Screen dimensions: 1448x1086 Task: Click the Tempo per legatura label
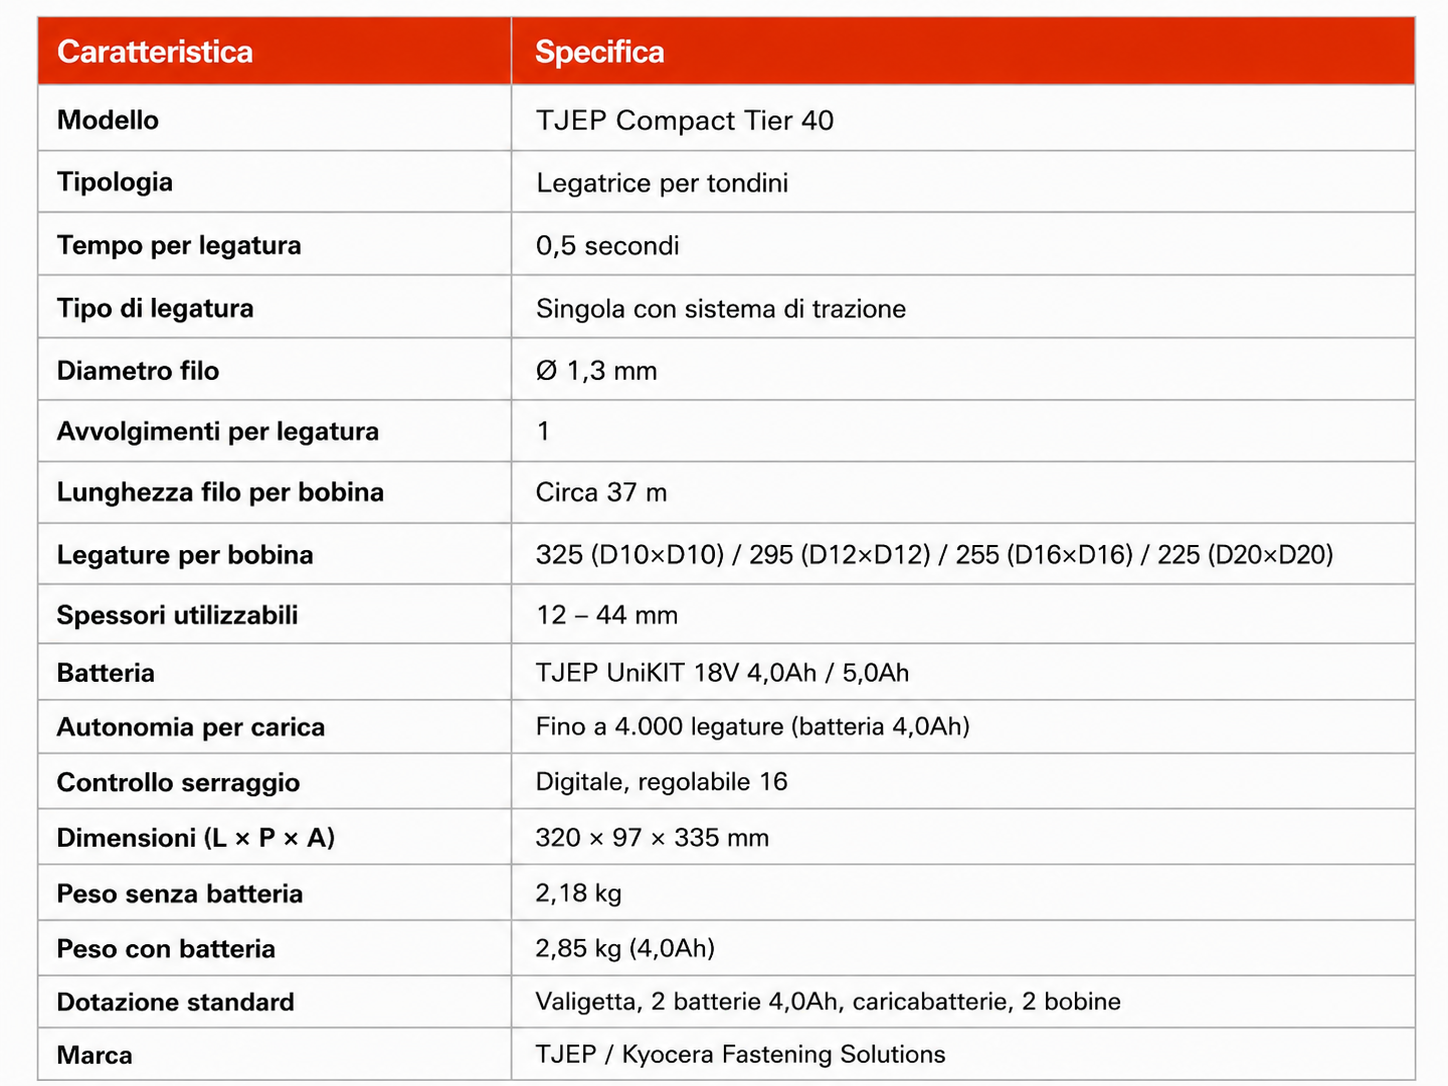click(x=179, y=245)
